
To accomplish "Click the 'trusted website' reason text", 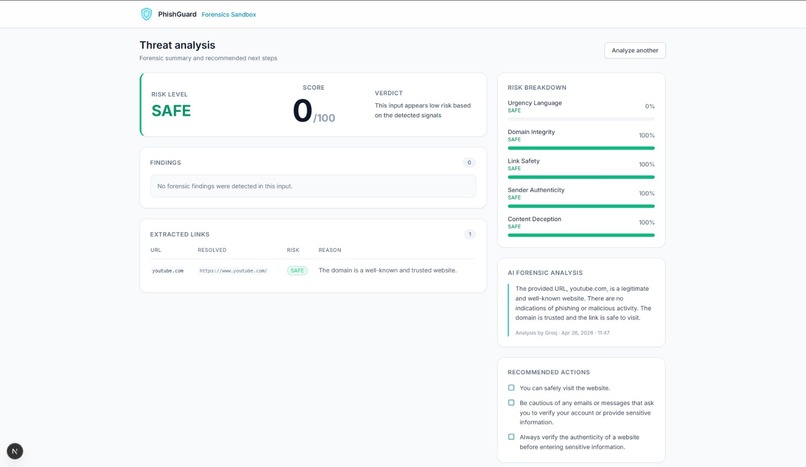I will (388, 270).
